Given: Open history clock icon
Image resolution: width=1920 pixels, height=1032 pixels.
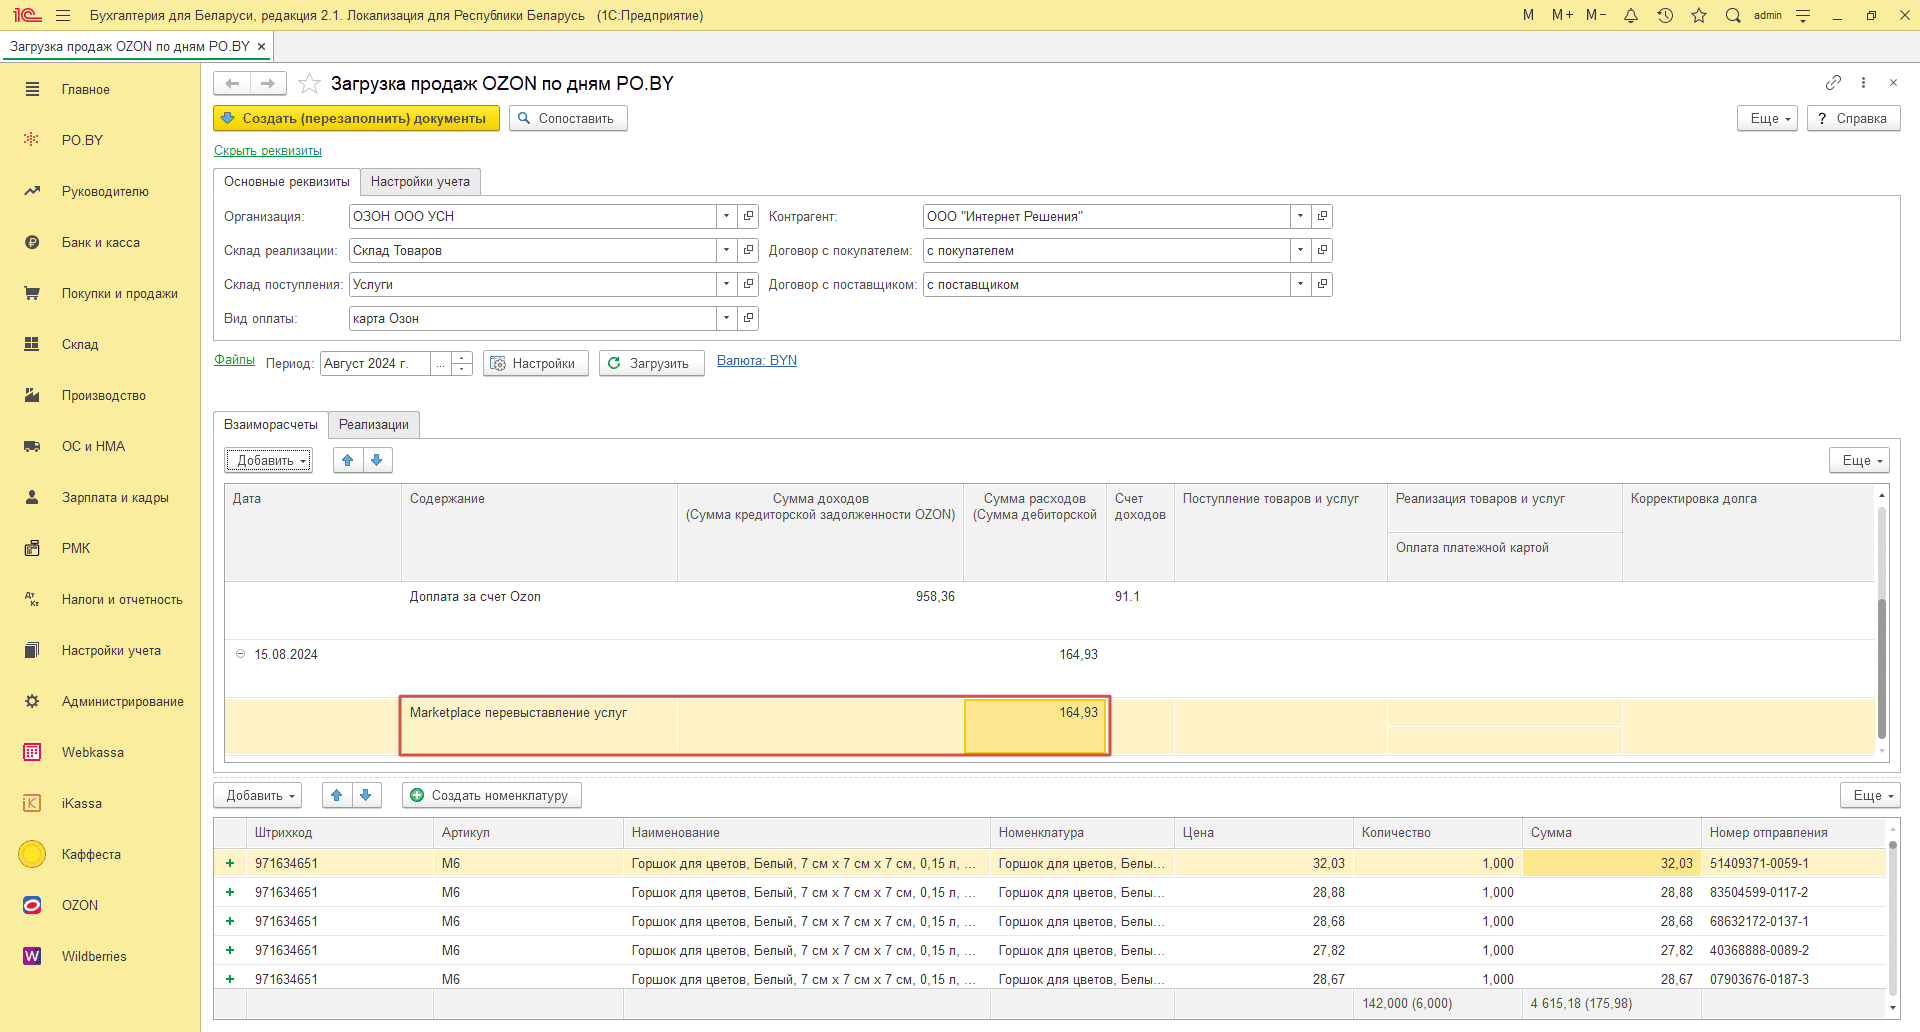Looking at the screenshot, I should 1665,15.
